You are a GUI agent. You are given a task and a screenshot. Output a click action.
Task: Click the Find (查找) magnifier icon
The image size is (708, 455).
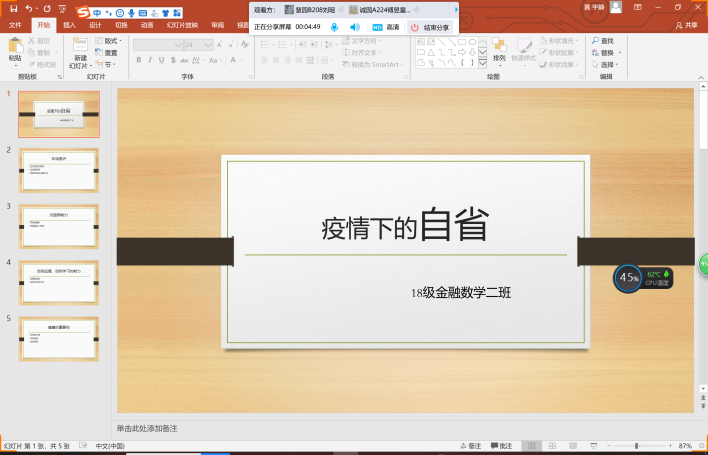click(604, 40)
